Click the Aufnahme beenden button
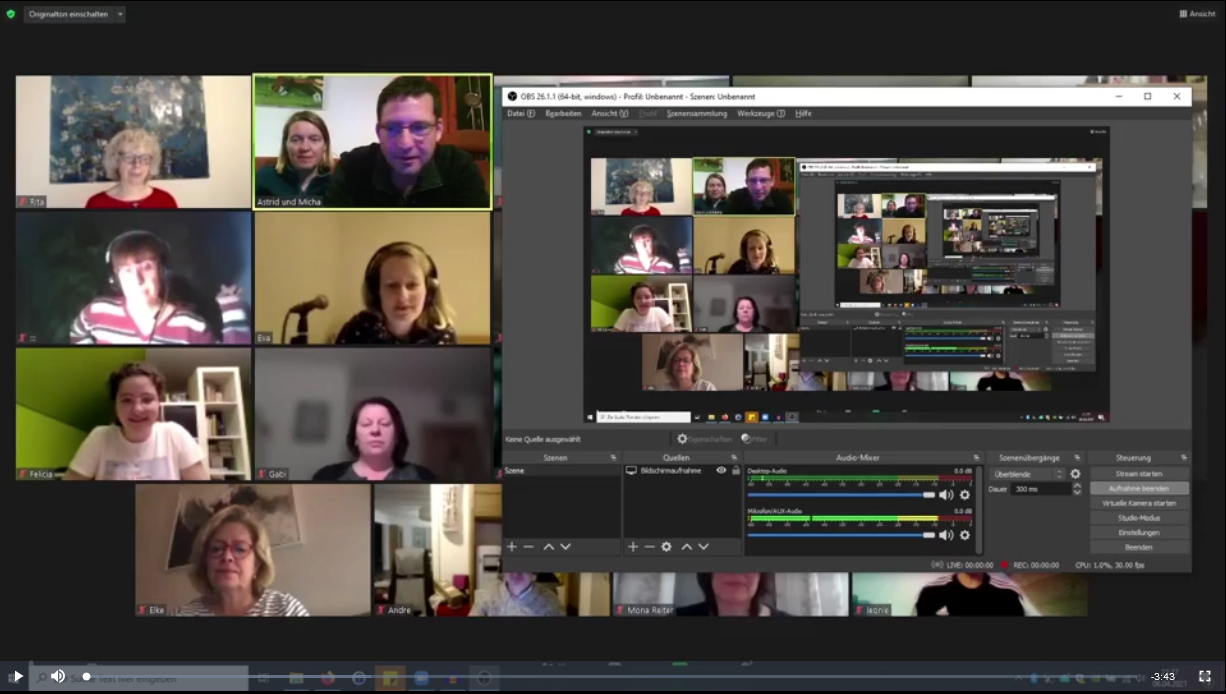 (x=1139, y=488)
